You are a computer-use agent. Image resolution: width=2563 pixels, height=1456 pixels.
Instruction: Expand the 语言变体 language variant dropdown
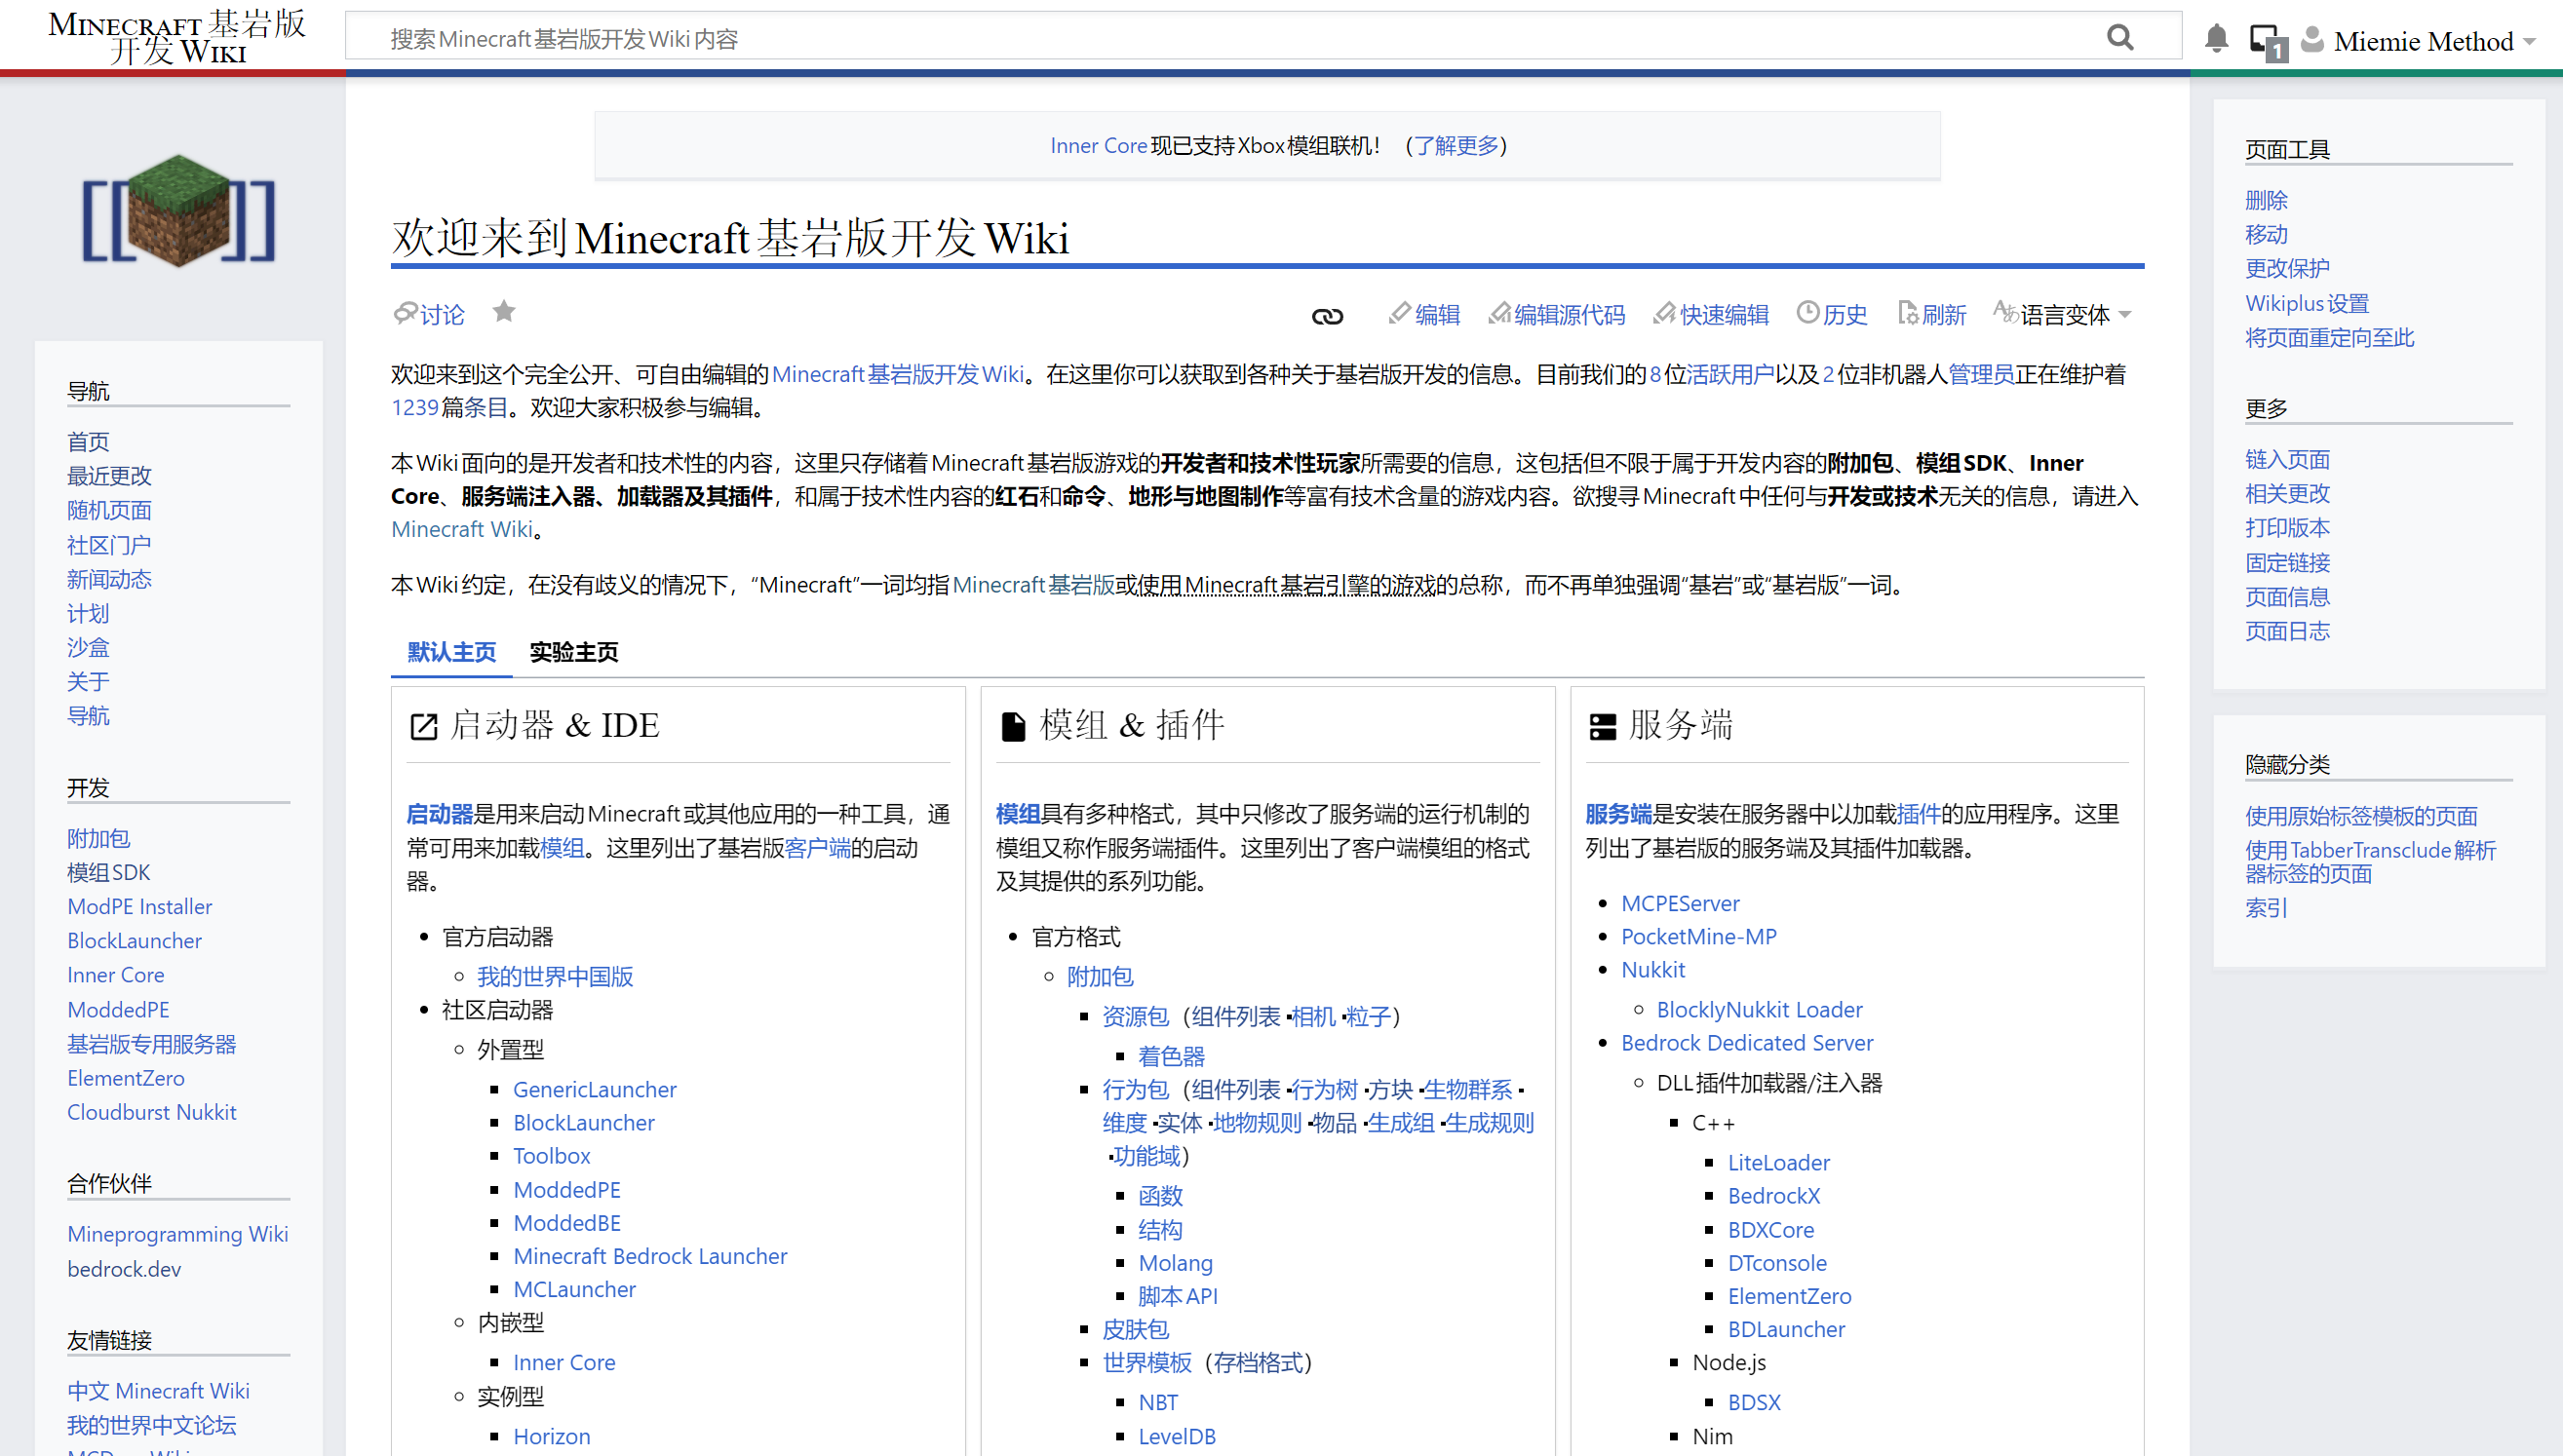pos(2063,315)
